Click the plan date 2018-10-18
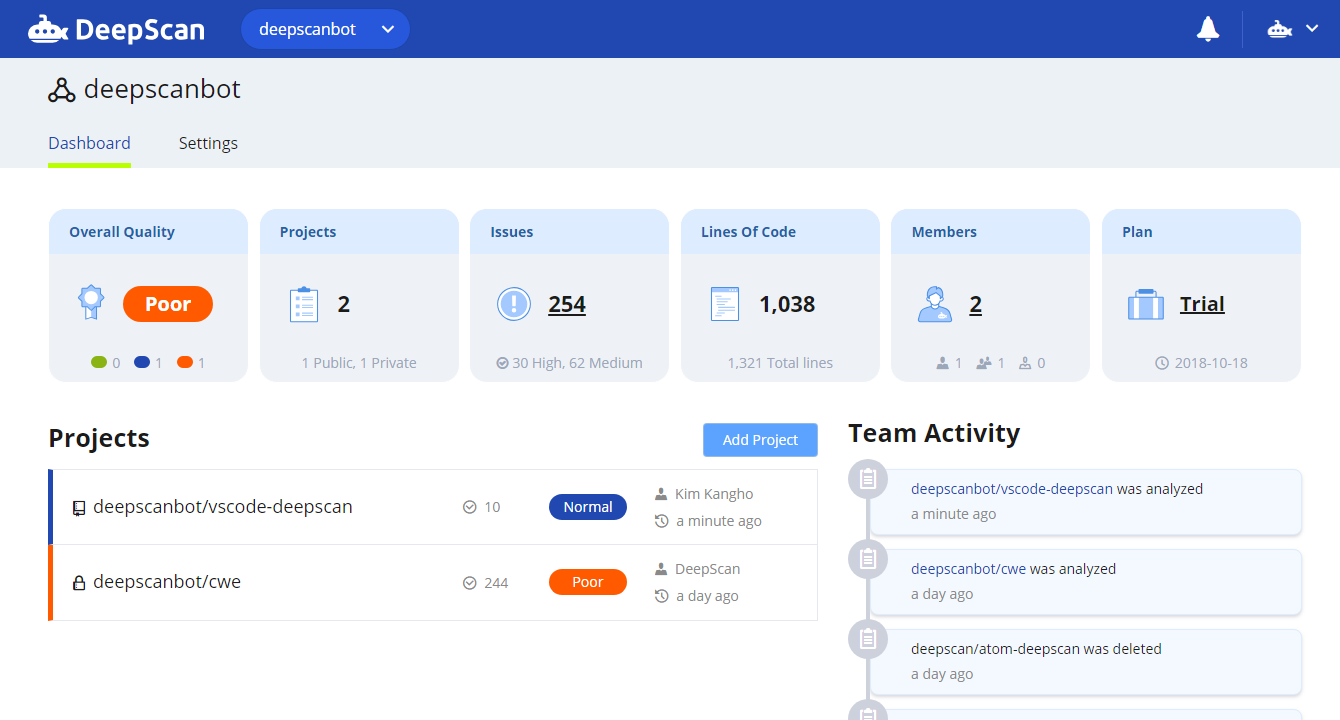This screenshot has height=720, width=1340. [1210, 363]
